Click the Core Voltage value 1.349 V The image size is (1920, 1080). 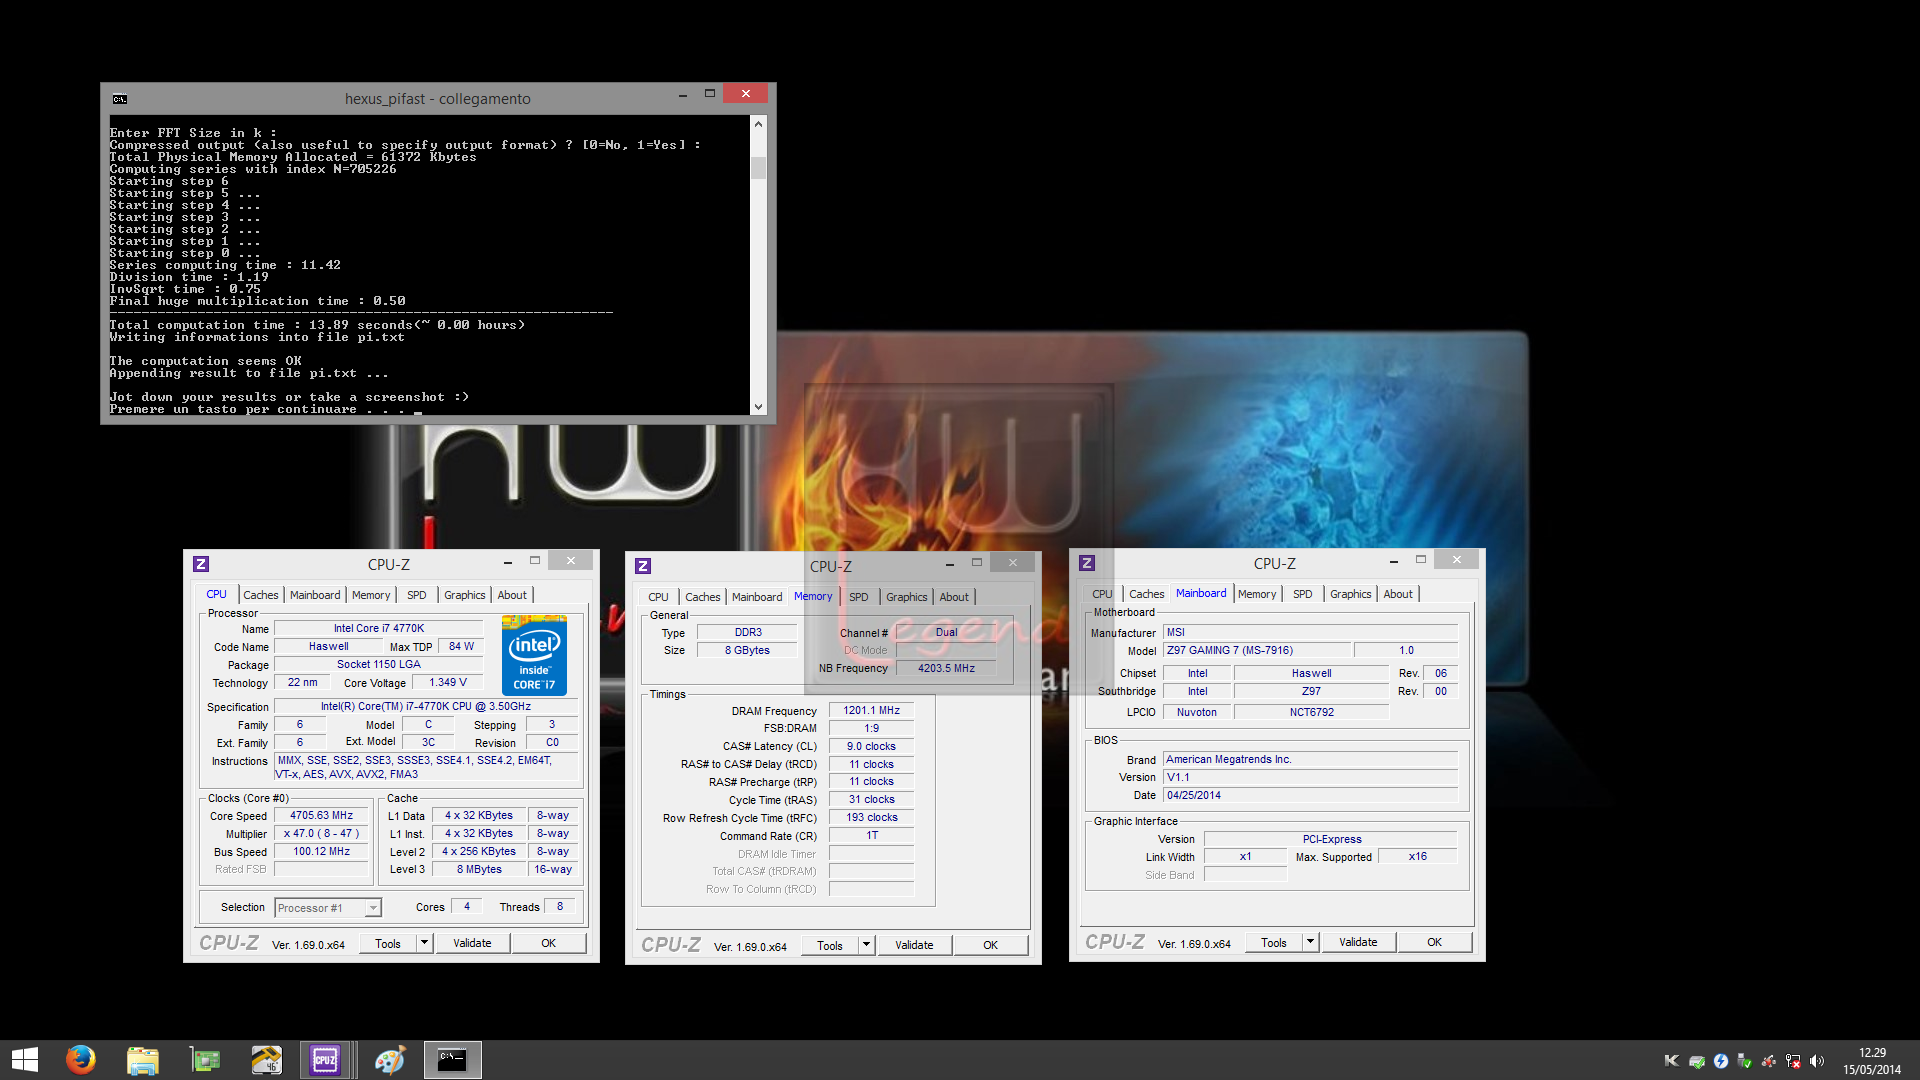(448, 683)
